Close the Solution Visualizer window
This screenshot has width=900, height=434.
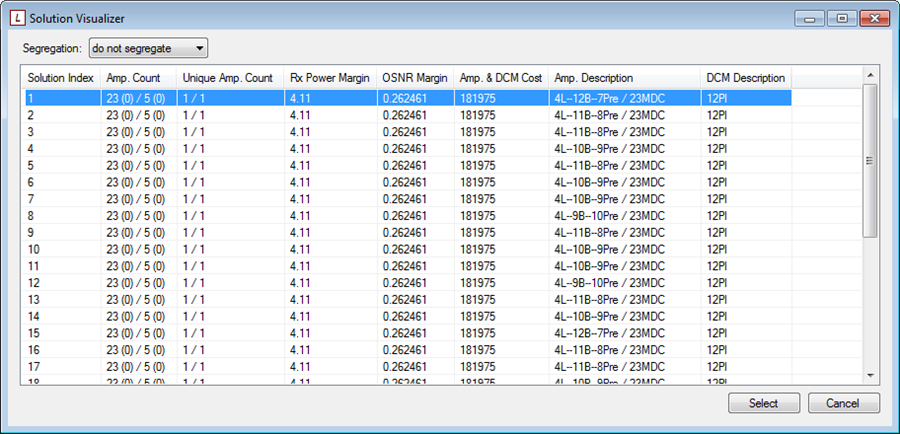click(x=875, y=19)
